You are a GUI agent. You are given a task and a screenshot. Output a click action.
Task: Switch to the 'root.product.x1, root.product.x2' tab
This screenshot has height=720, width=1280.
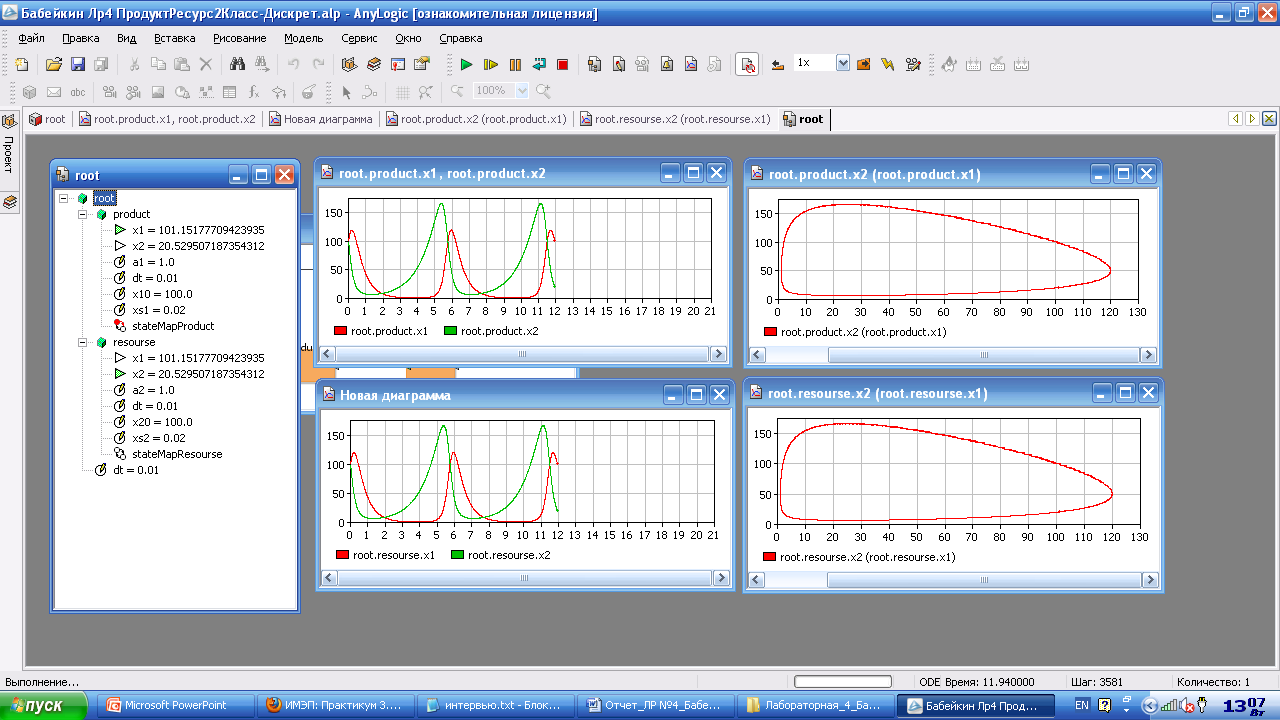[167, 119]
